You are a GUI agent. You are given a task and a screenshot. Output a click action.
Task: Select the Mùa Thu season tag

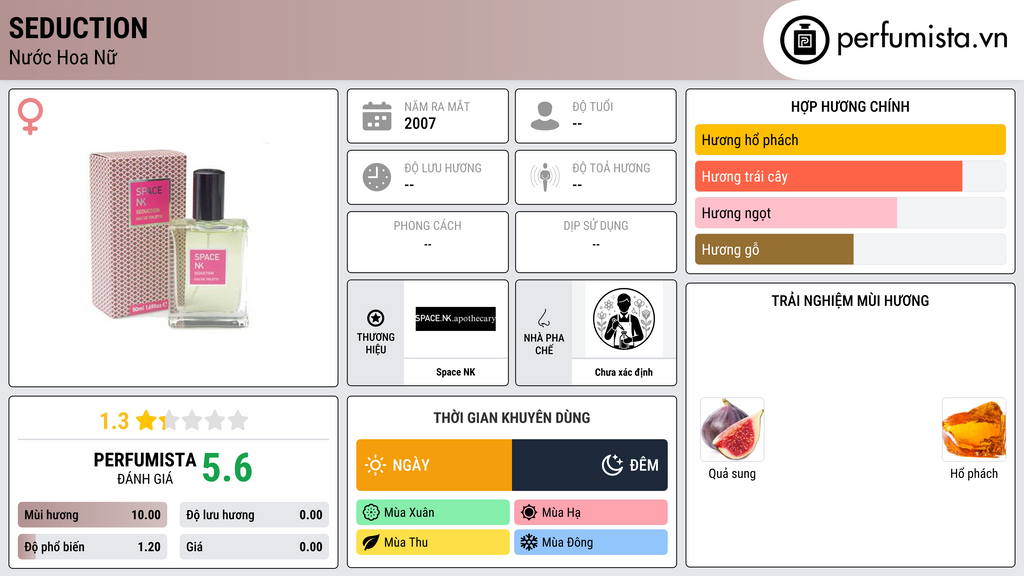click(433, 543)
